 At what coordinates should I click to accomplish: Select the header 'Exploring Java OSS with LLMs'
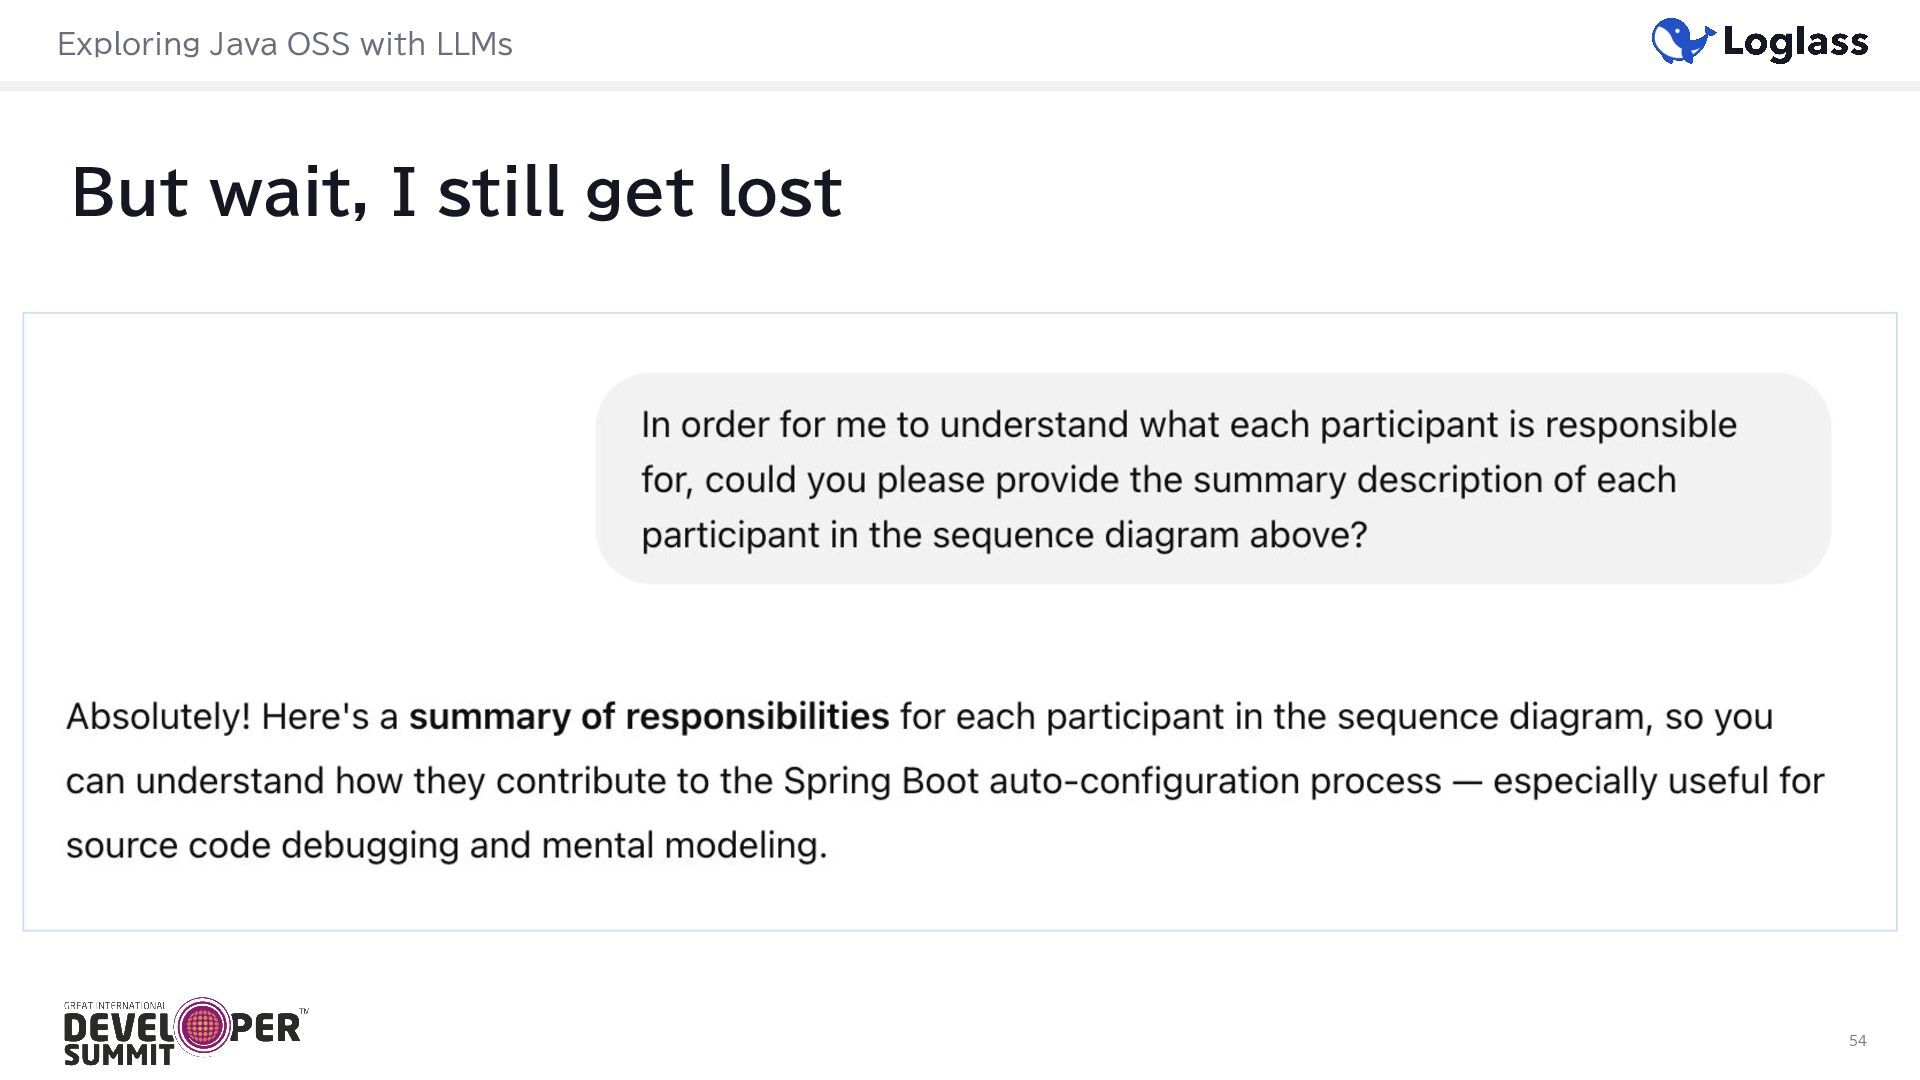click(x=285, y=44)
